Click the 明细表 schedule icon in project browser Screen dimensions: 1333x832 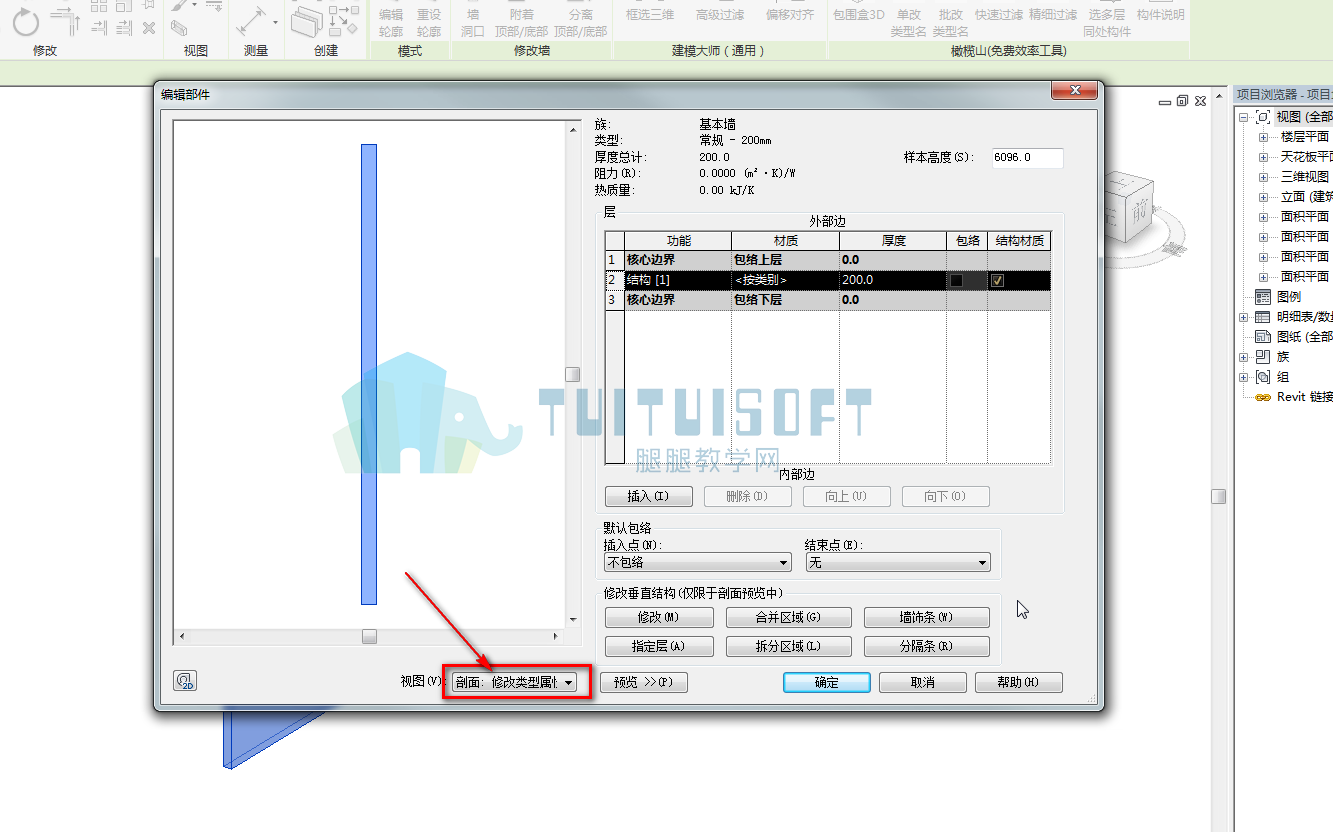pos(1264,317)
